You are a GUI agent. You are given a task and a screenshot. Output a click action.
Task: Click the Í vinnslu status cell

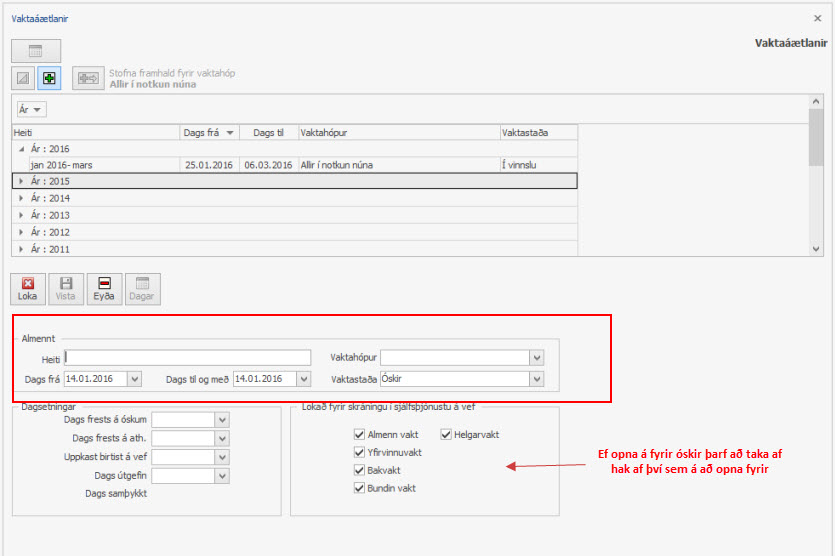(539, 165)
